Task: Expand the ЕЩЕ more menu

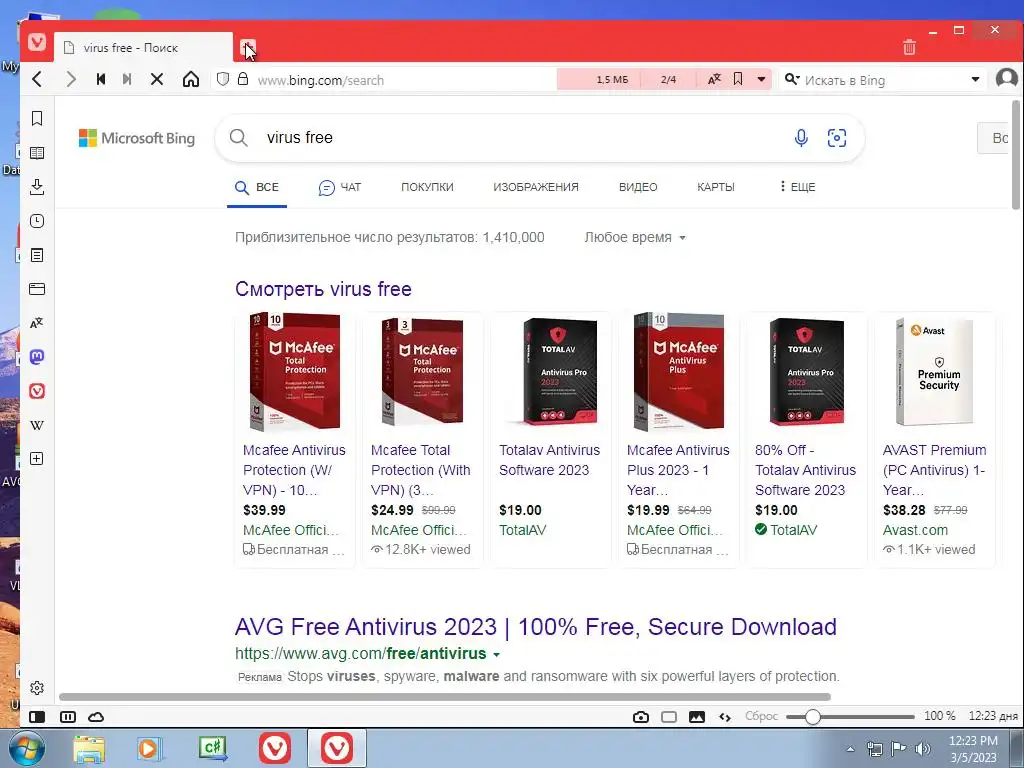Action: pyautogui.click(x=797, y=187)
